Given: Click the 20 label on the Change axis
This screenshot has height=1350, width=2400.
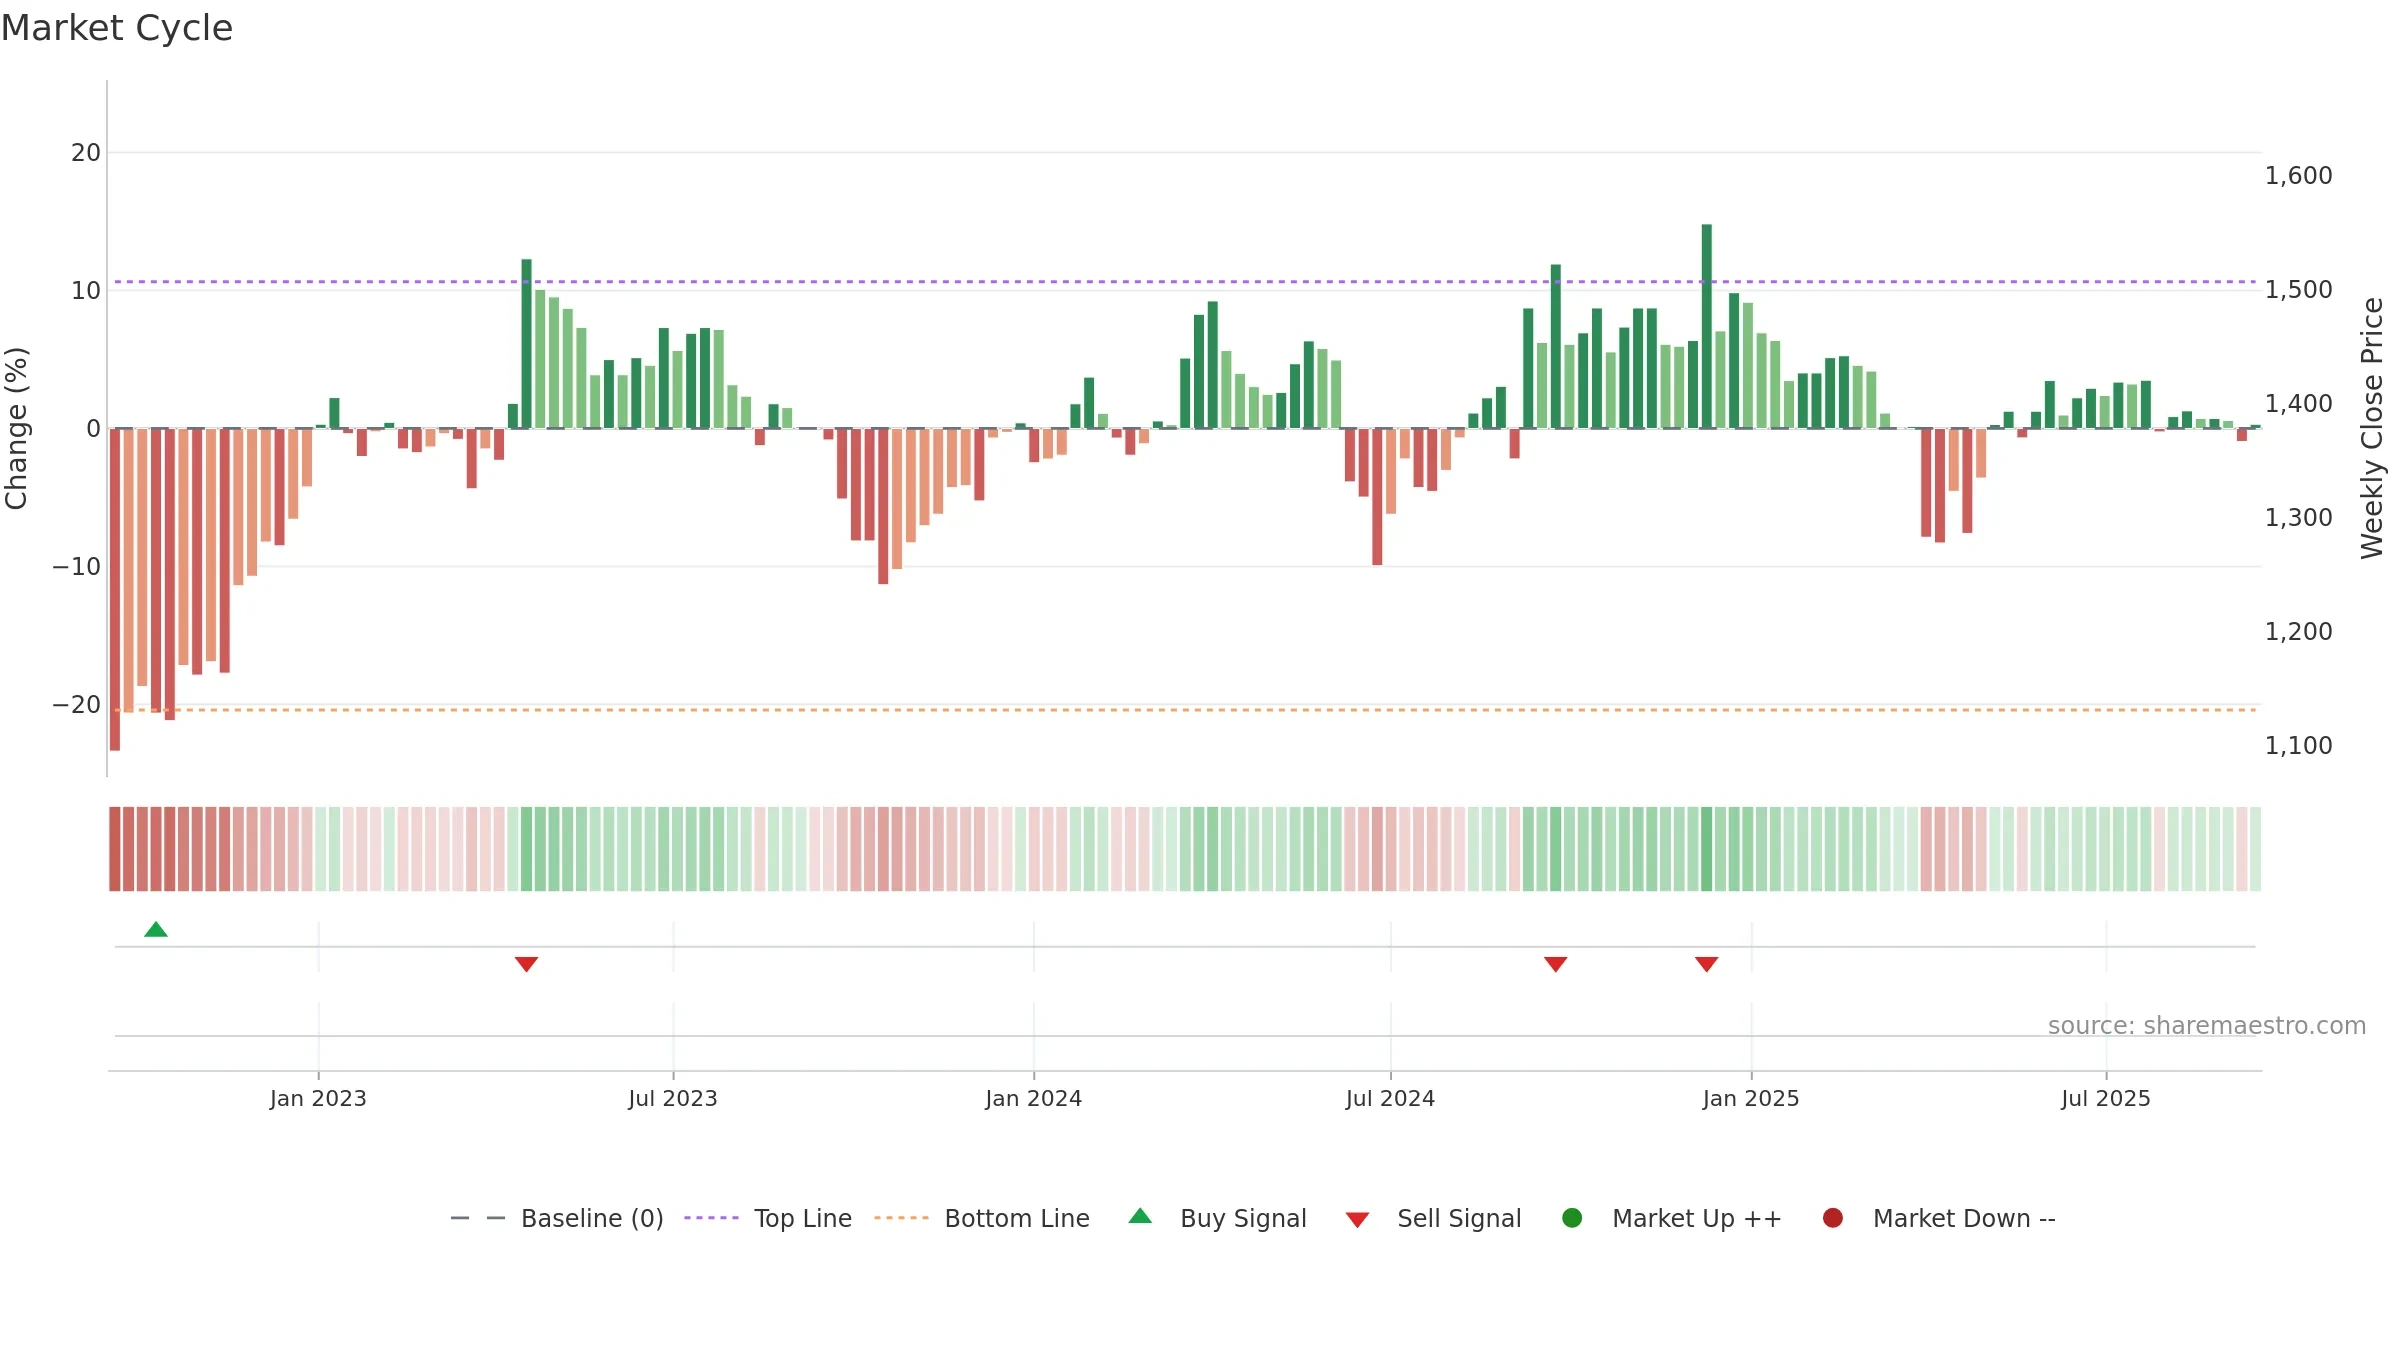Looking at the screenshot, I should 86,153.
